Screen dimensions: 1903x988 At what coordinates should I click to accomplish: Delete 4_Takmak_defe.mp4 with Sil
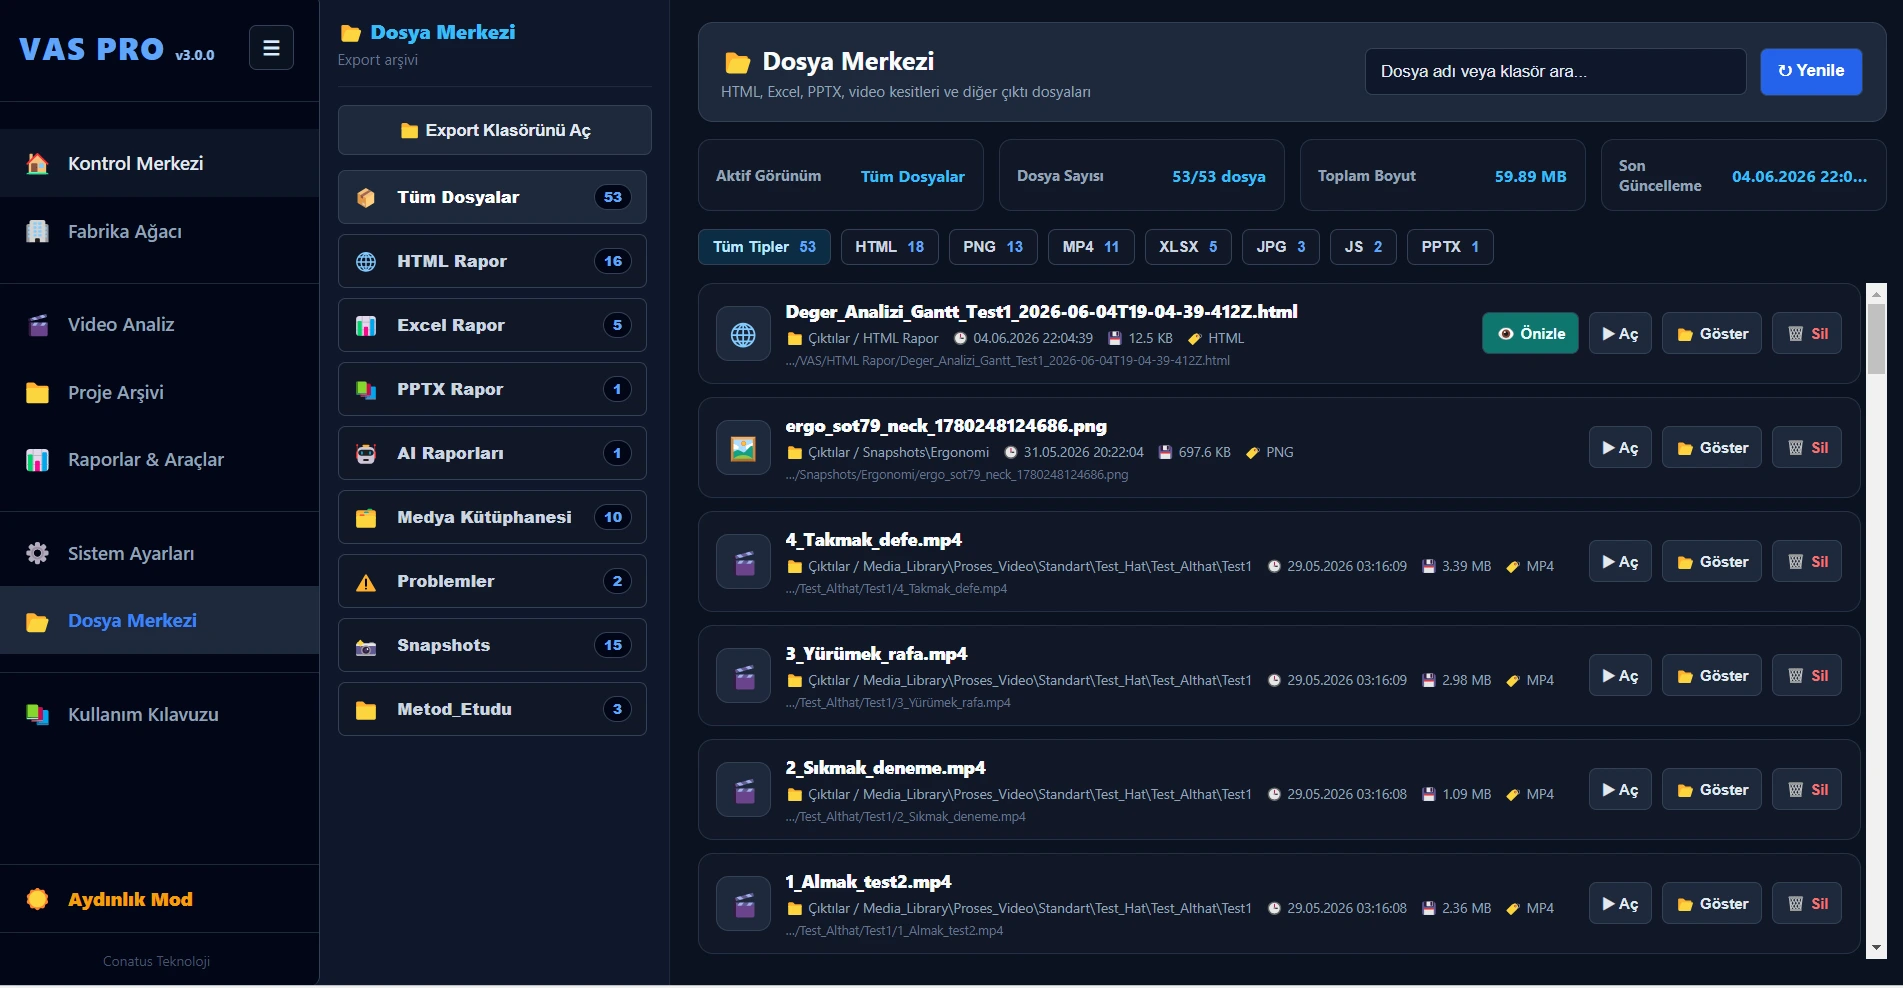point(1807,561)
